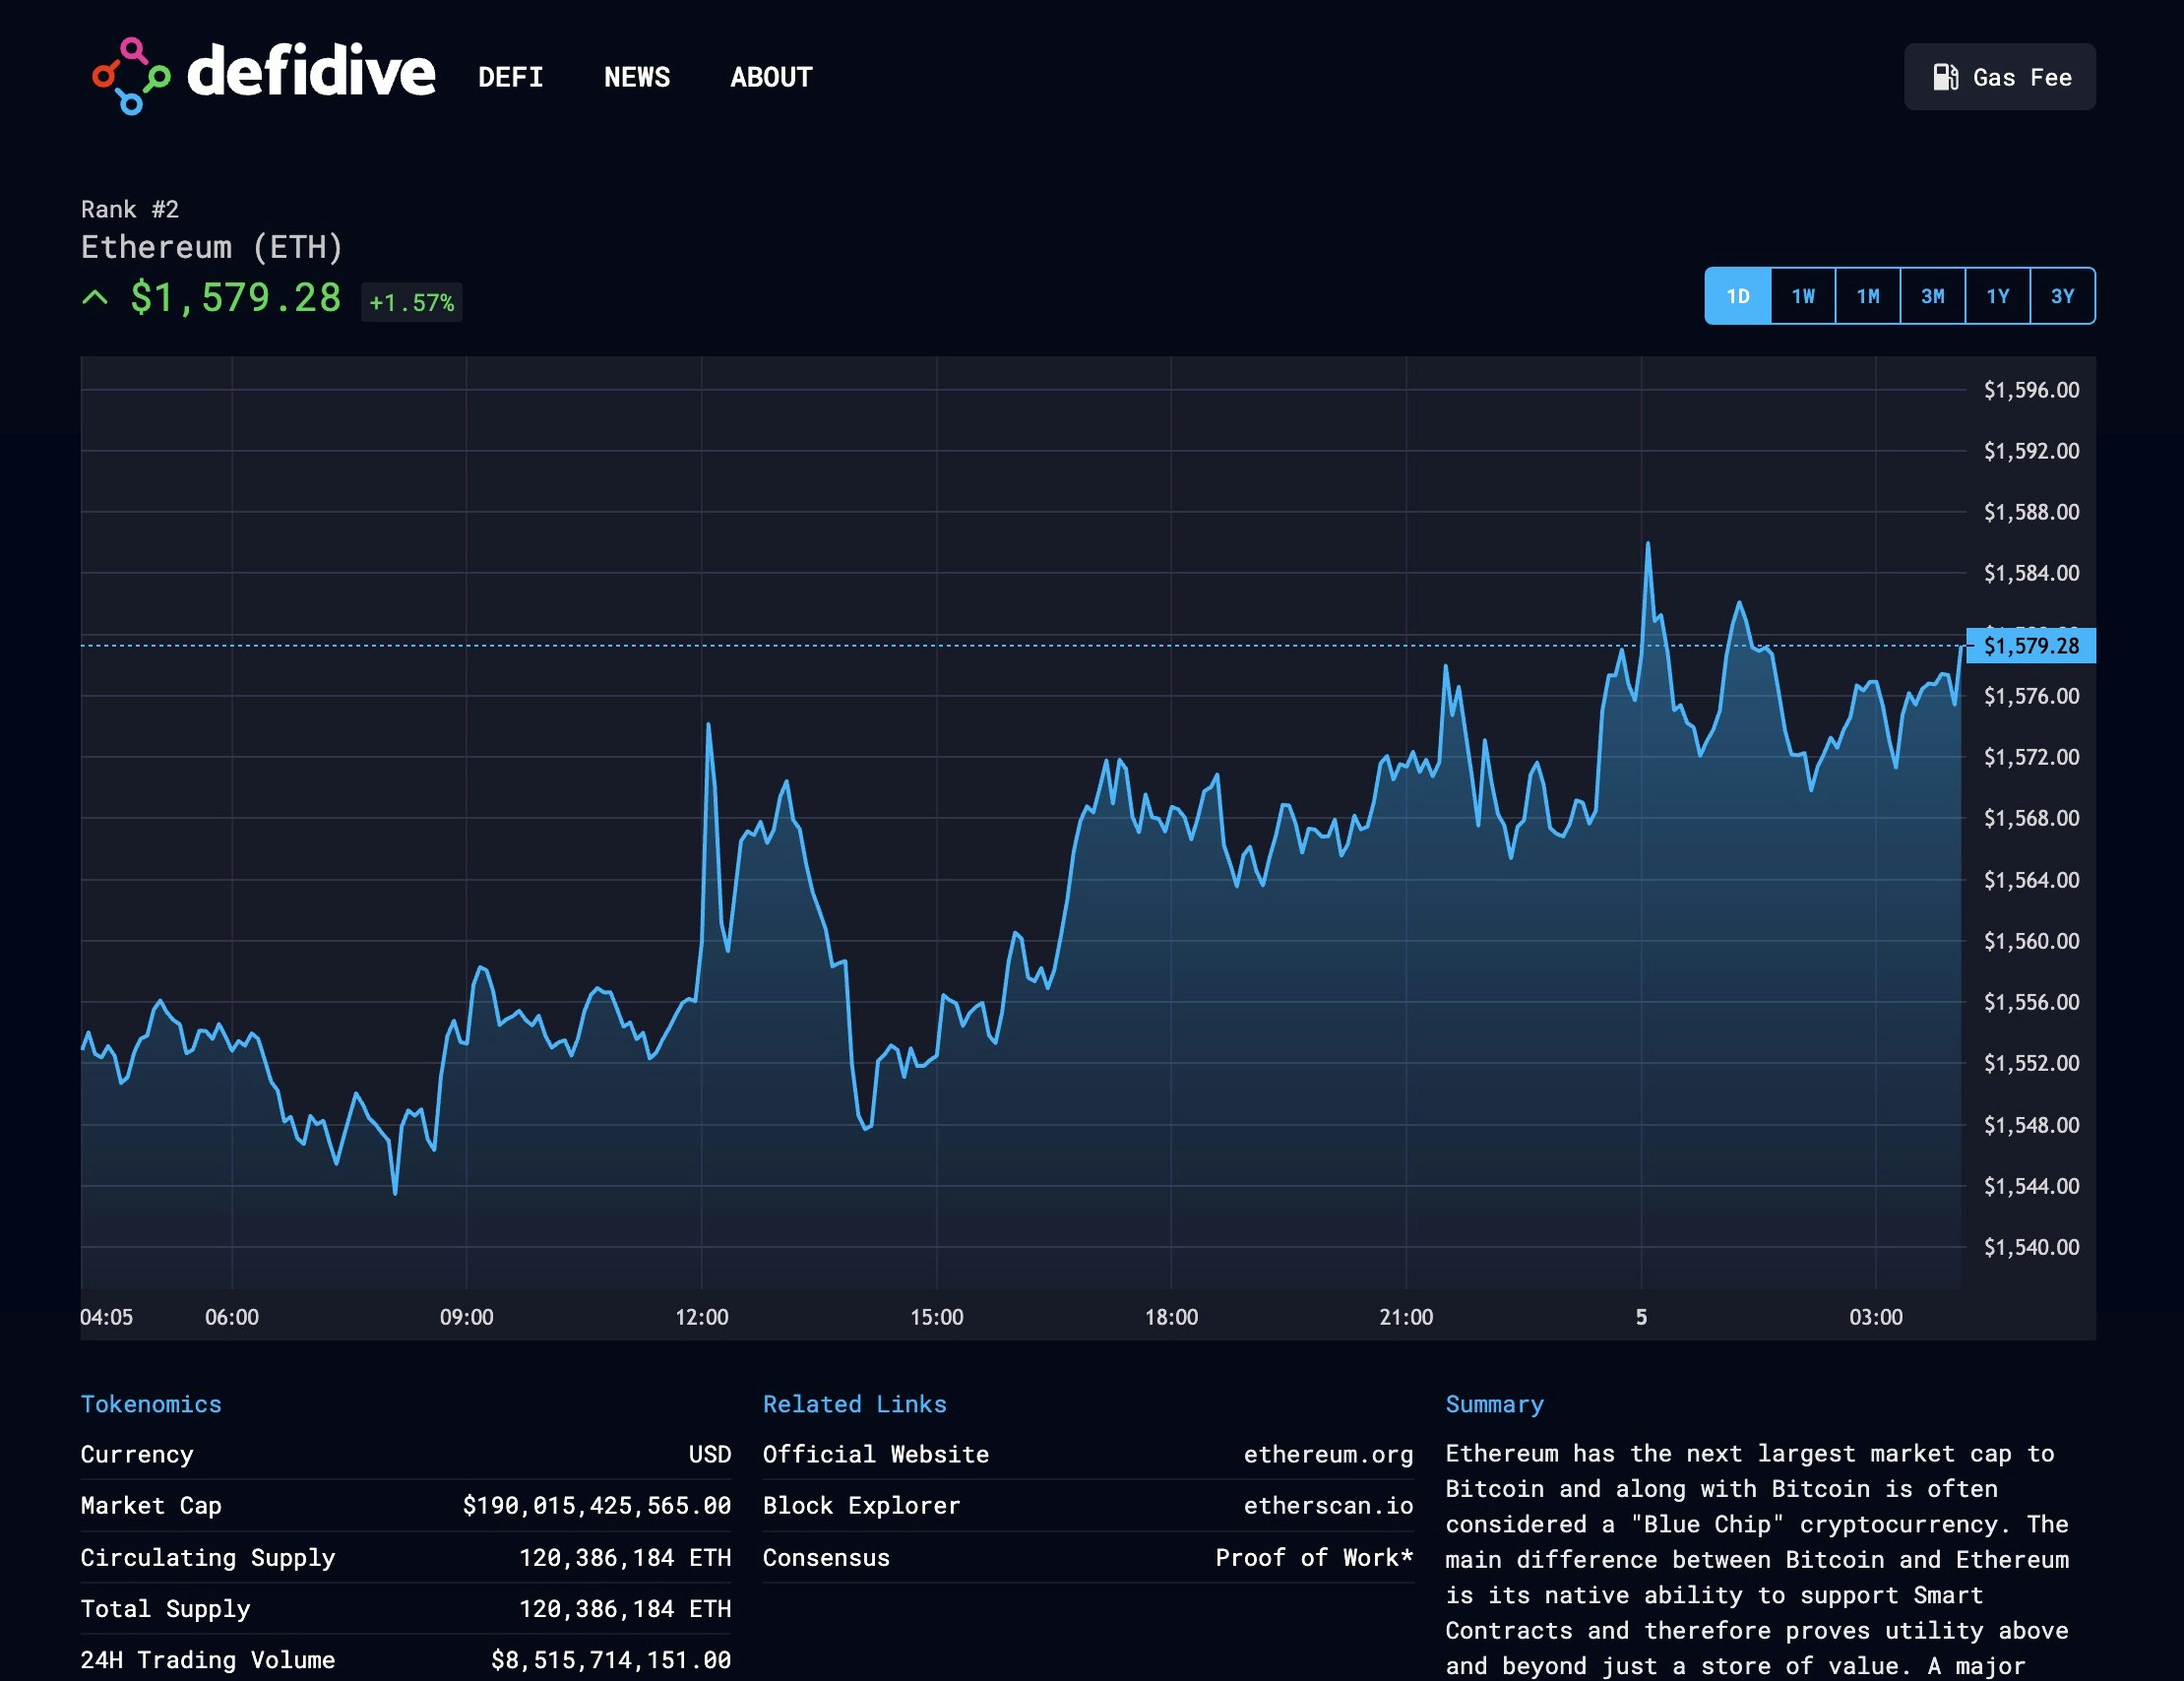Click the Official Website row label

point(876,1454)
